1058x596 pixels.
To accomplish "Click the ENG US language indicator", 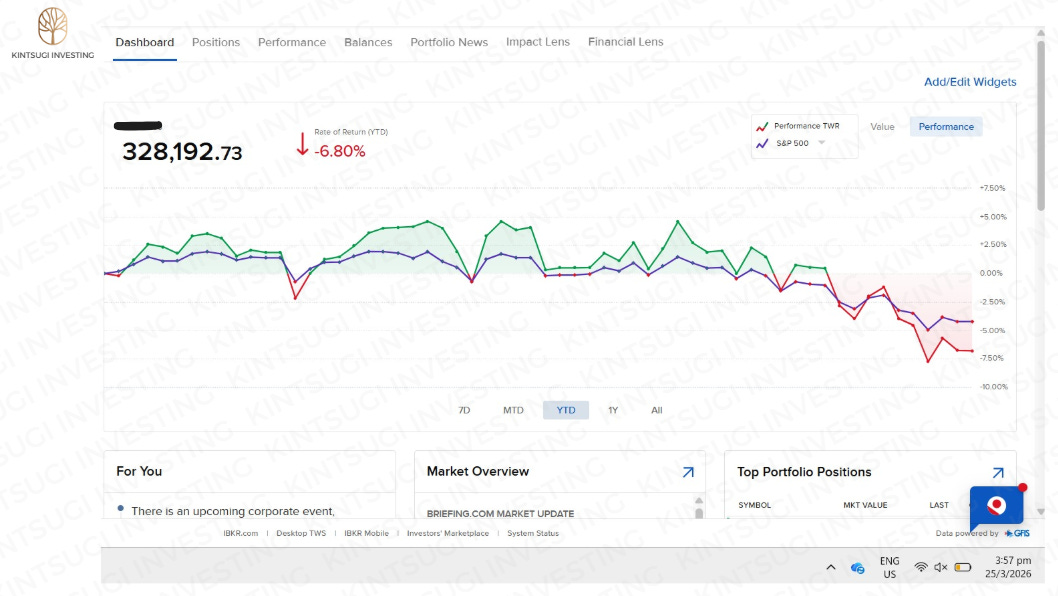I will pyautogui.click(x=889, y=568).
